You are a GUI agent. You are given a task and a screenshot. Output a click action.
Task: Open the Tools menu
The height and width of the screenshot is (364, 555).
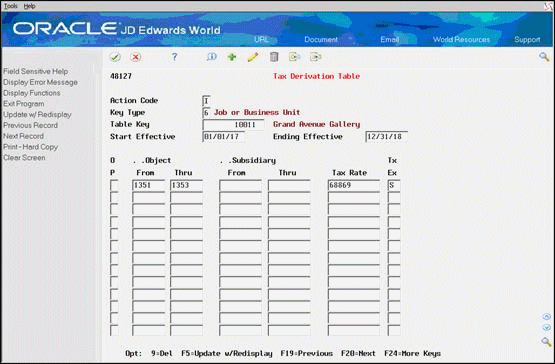pos(11,6)
